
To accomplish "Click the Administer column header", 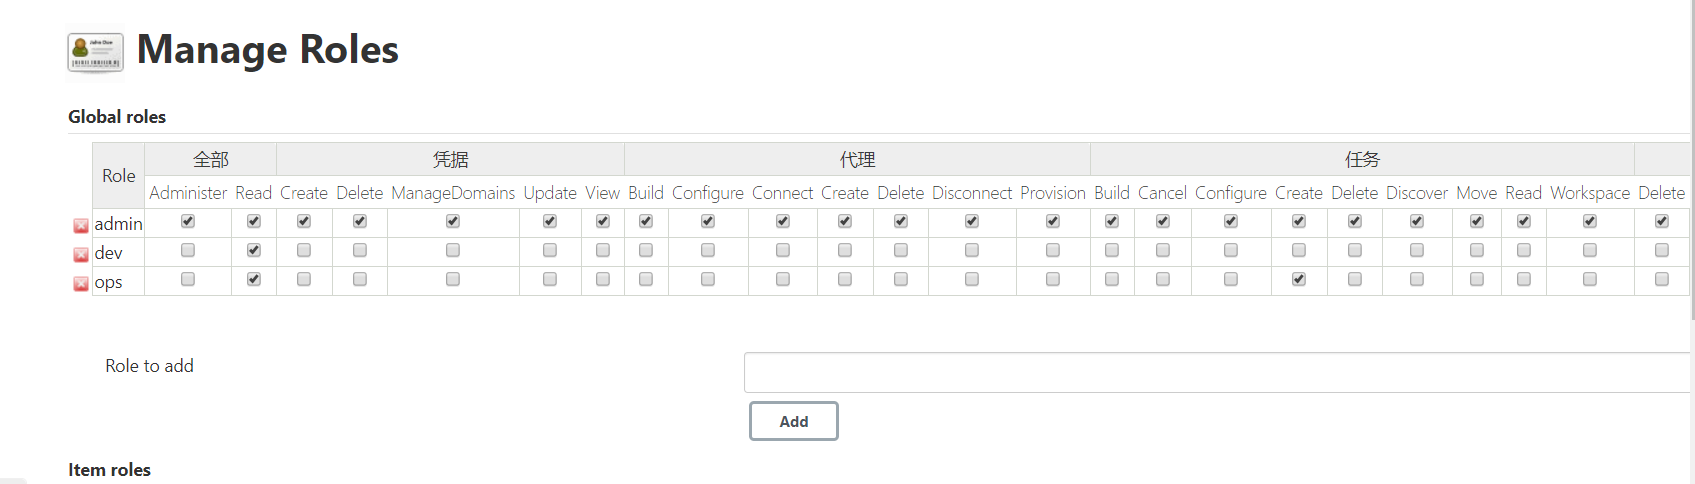I will tap(188, 193).
